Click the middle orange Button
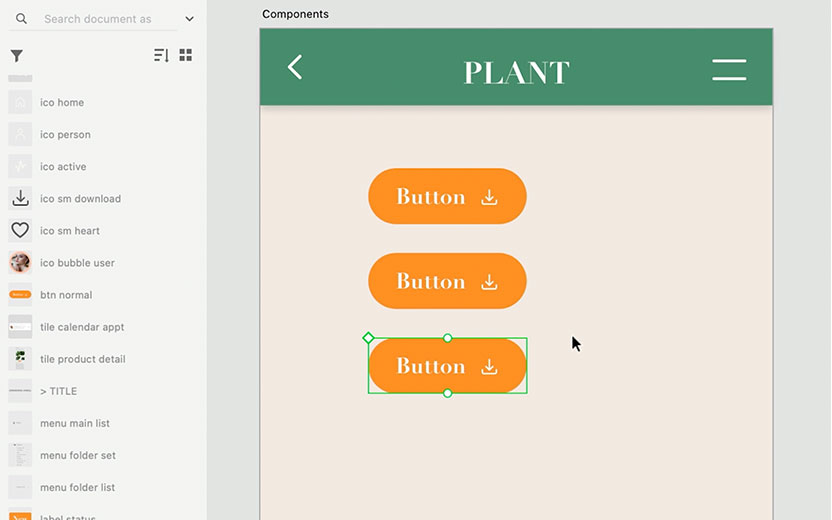 (447, 281)
